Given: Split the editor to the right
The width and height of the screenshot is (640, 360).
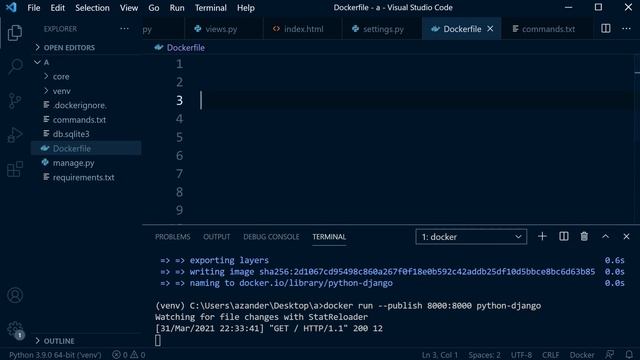Looking at the screenshot, I should coord(606,29).
